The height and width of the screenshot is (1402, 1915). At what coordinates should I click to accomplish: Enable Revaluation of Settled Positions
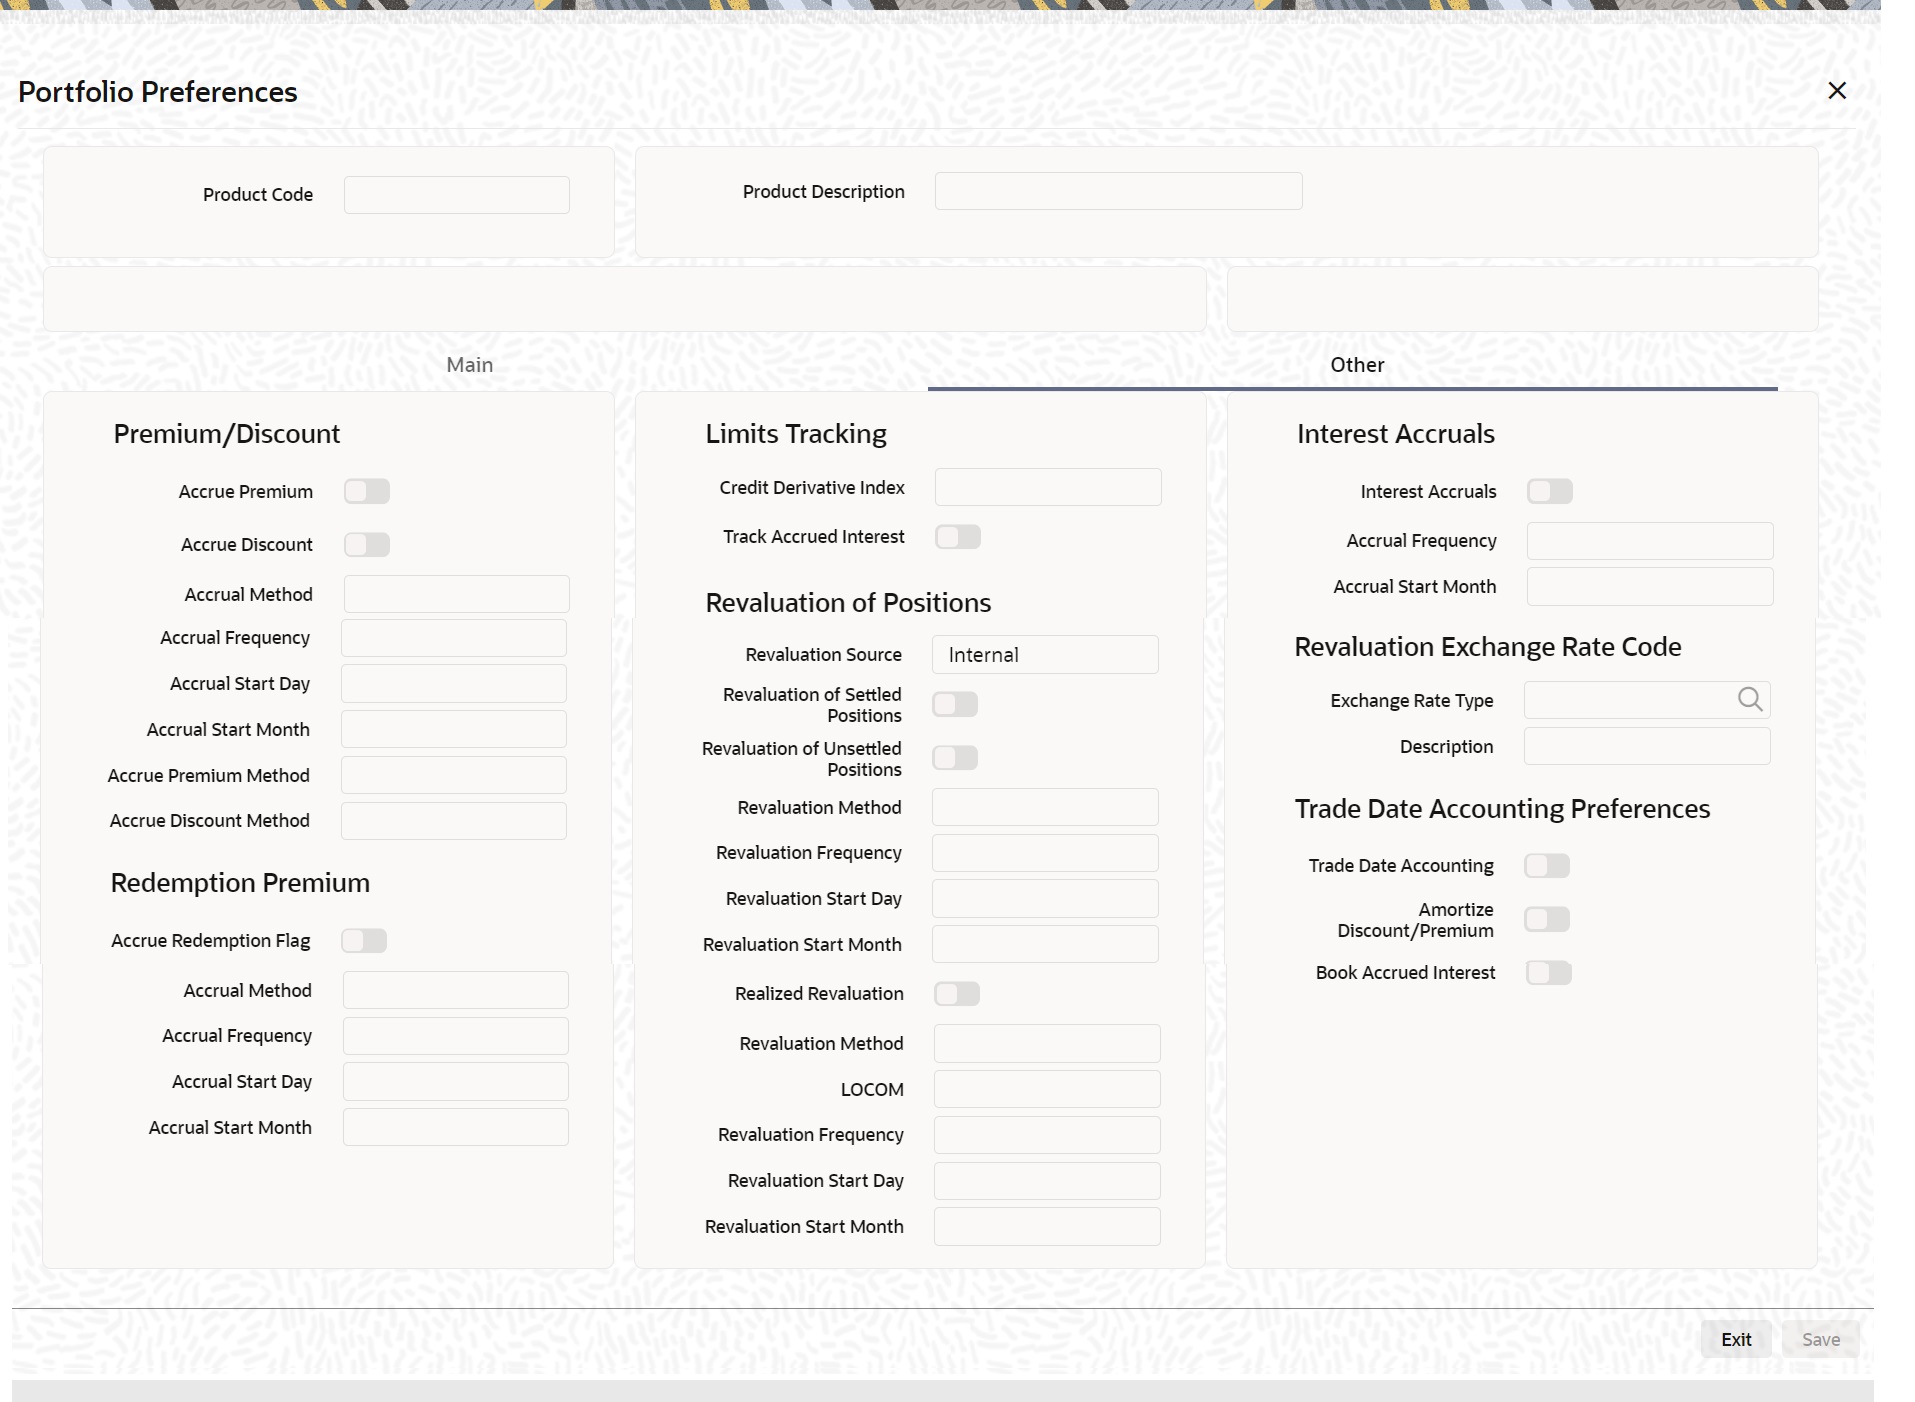click(954, 703)
